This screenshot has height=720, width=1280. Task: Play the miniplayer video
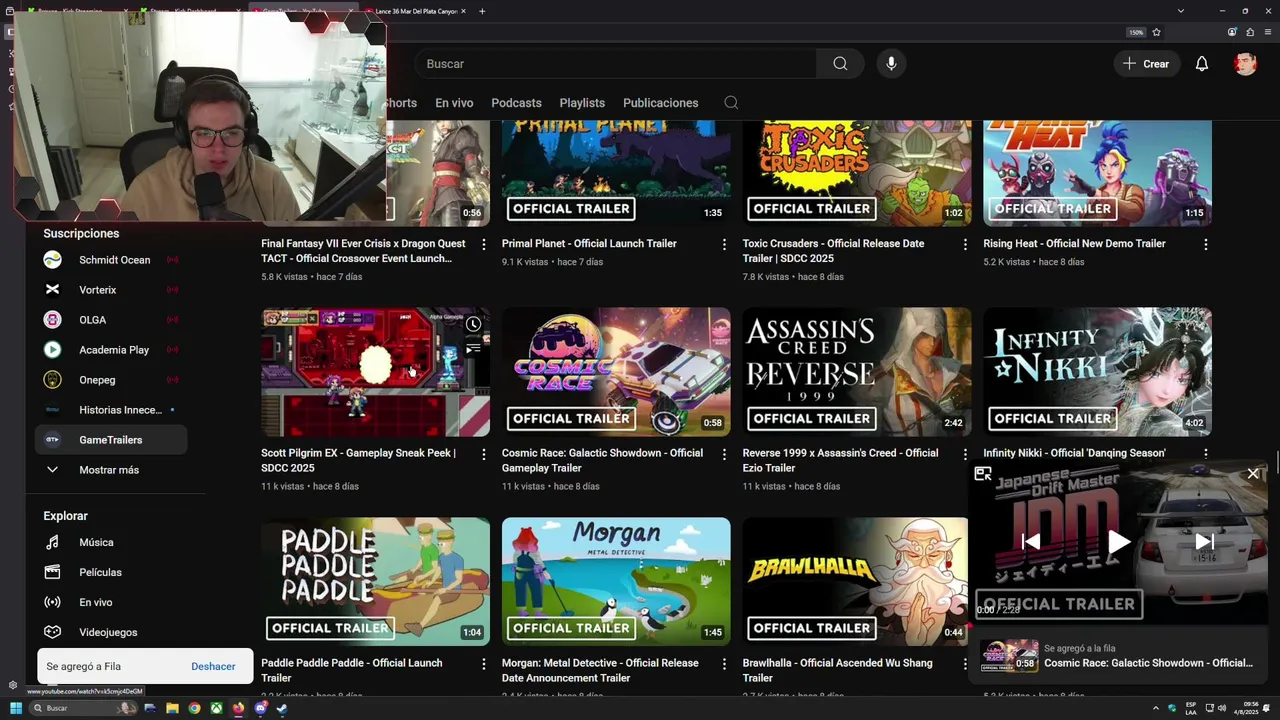coord(1119,542)
